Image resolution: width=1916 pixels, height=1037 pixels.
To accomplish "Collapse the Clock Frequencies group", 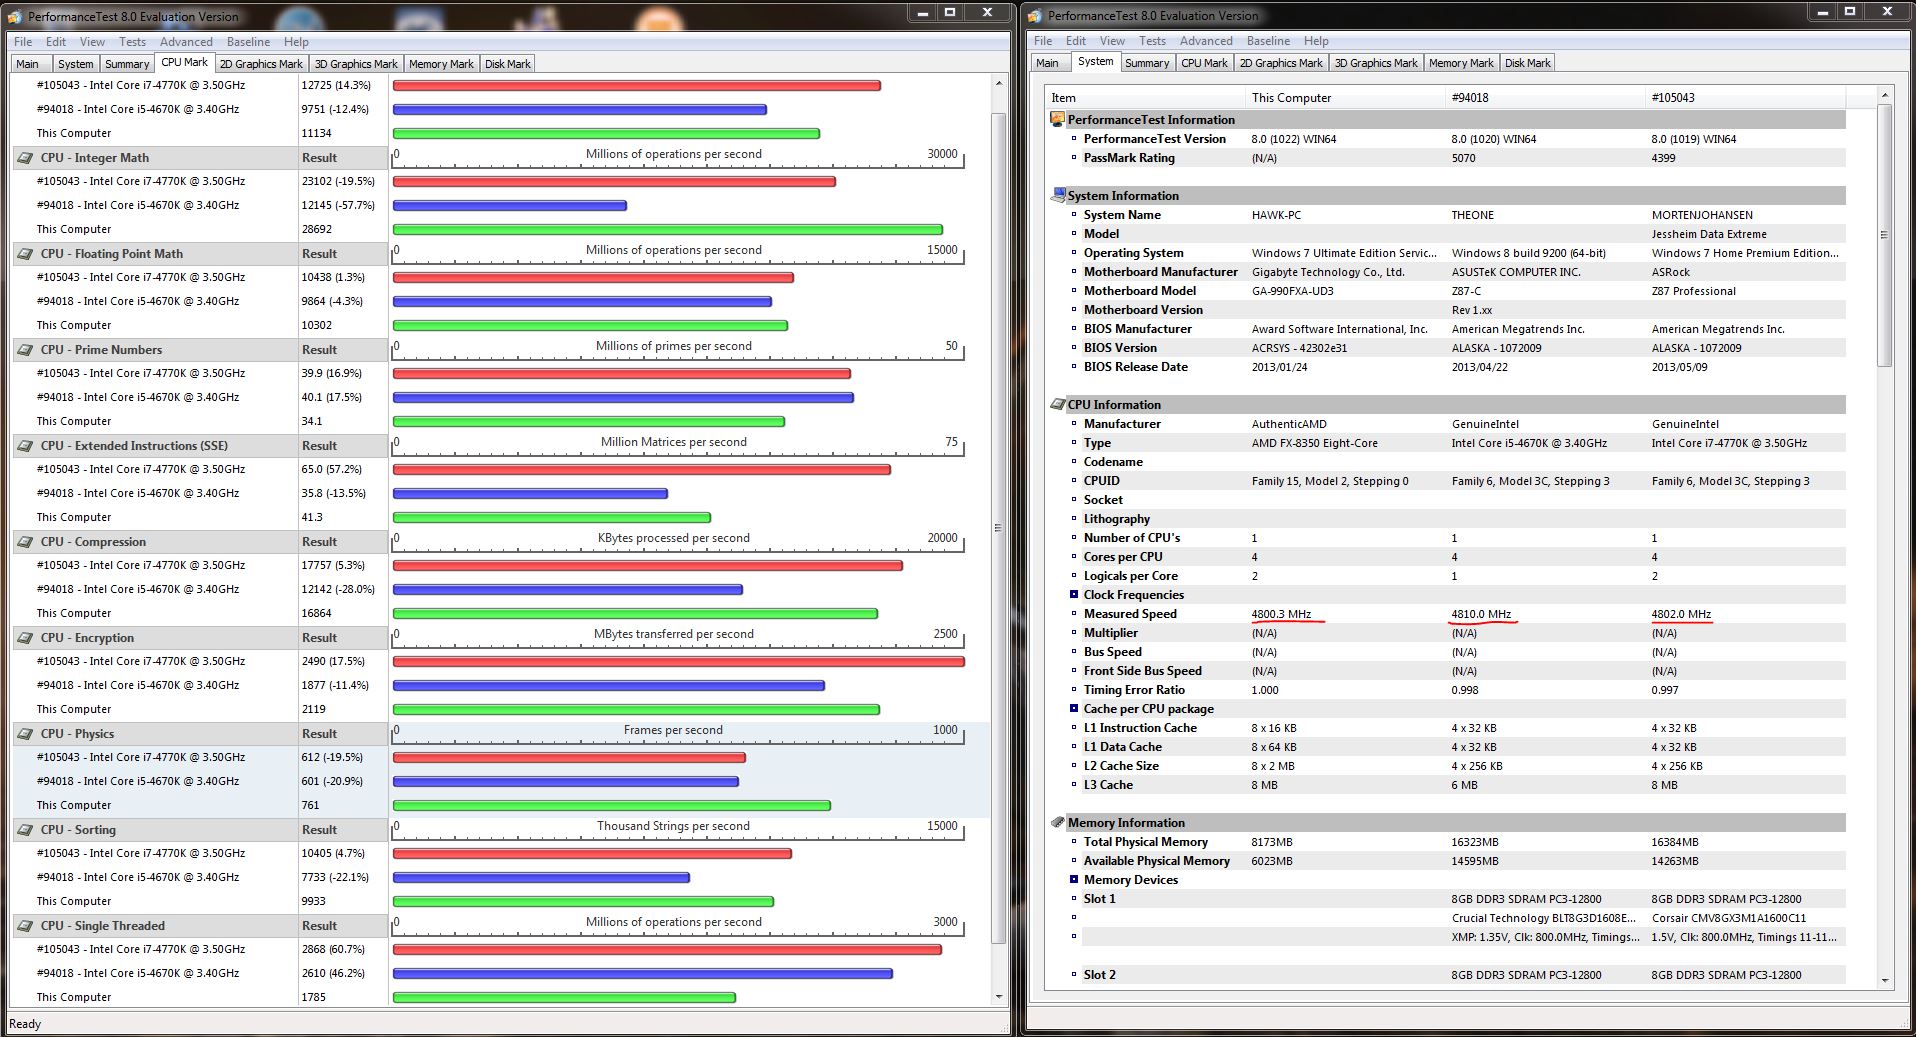I will (1074, 595).
